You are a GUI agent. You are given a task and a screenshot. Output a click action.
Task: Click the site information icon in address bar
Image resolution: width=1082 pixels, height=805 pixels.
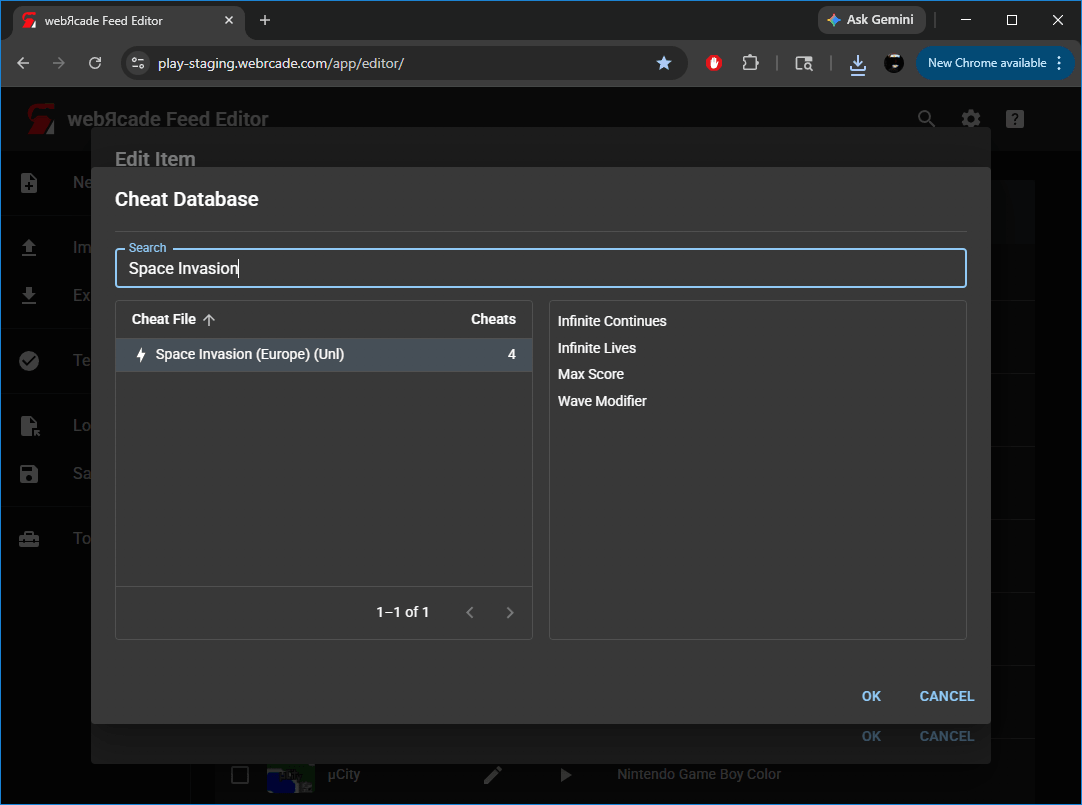[139, 63]
